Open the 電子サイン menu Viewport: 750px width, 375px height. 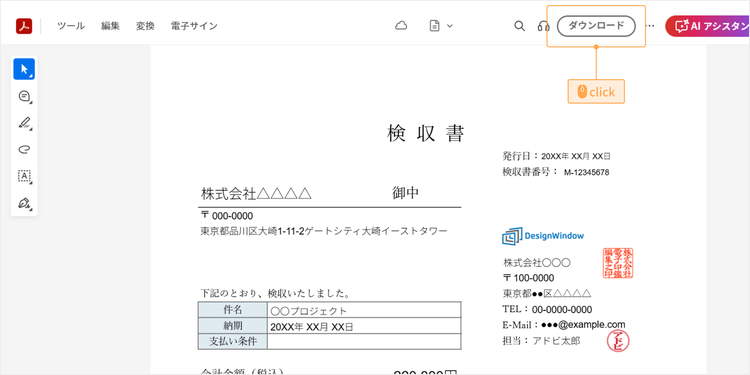pyautogui.click(x=194, y=26)
